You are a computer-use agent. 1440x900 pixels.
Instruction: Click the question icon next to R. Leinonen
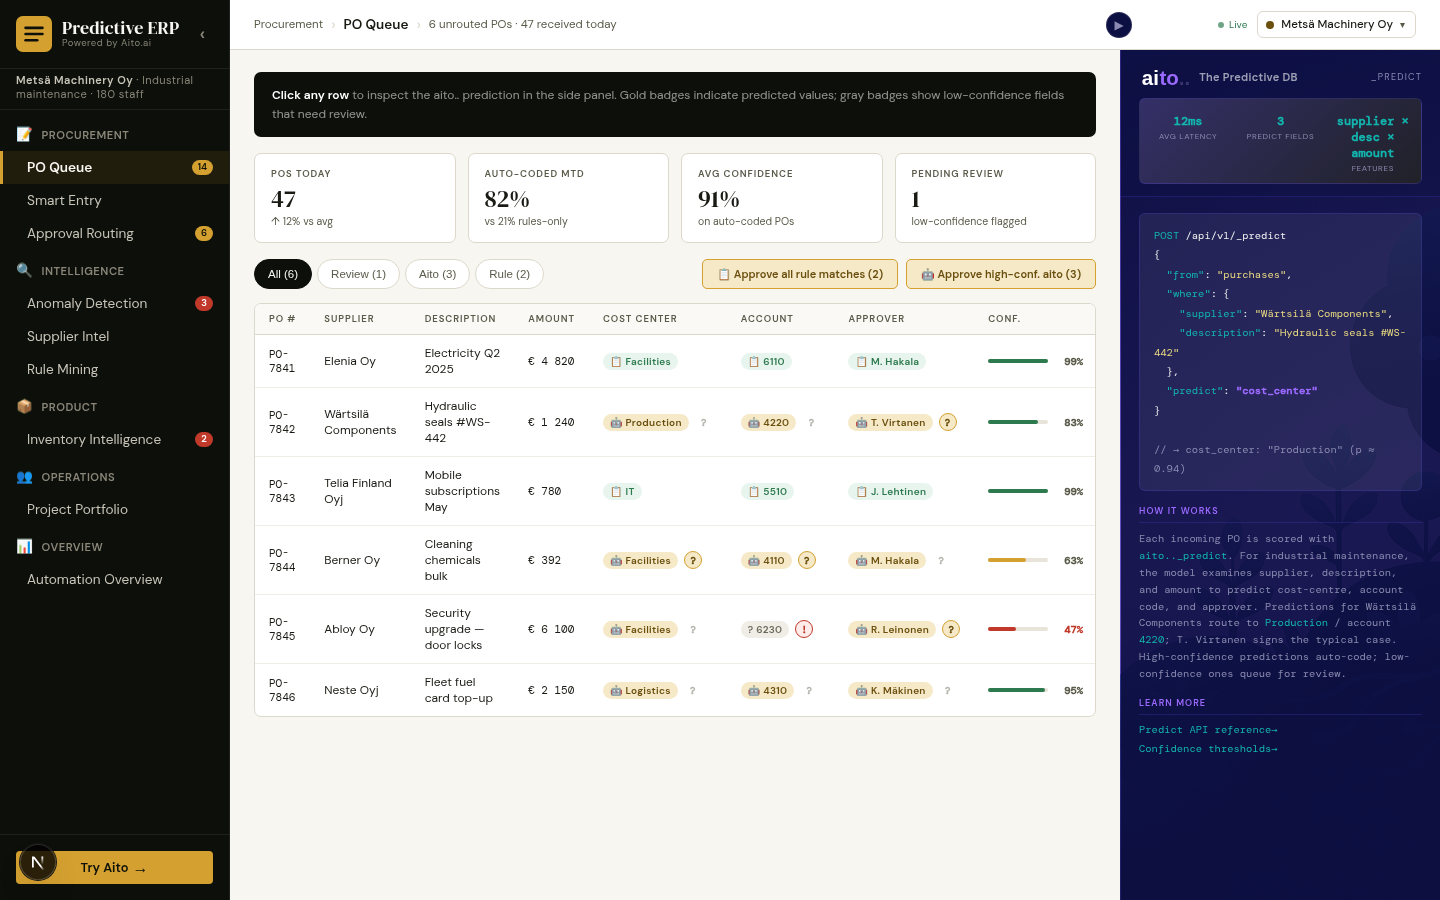pyautogui.click(x=951, y=629)
